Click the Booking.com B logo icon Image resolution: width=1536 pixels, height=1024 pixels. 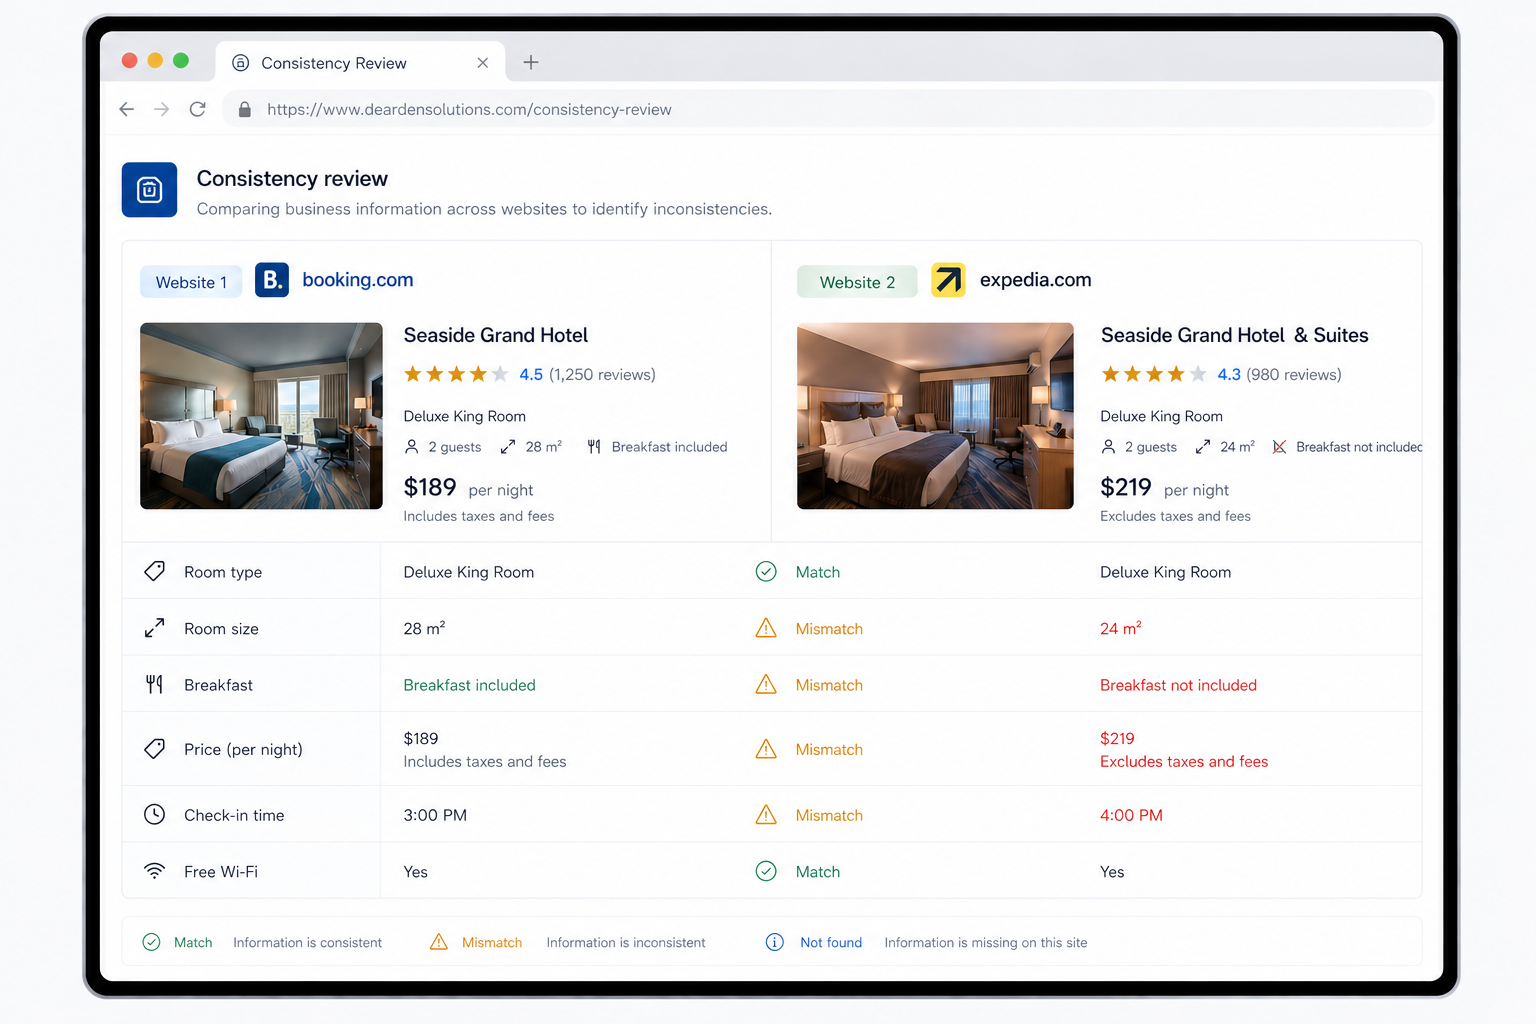point(272,280)
